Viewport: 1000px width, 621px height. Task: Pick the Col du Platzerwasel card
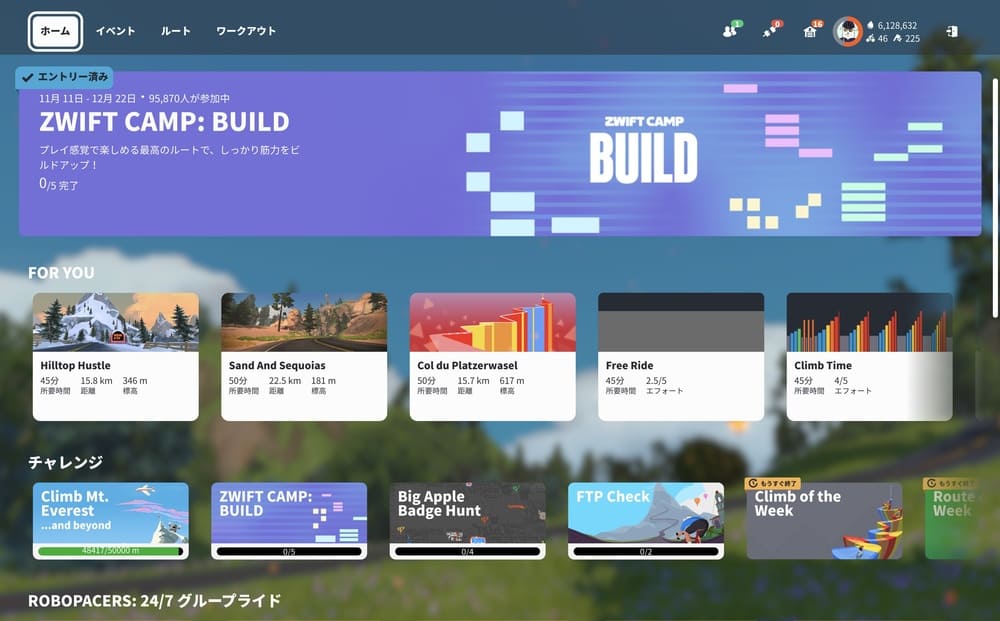492,356
